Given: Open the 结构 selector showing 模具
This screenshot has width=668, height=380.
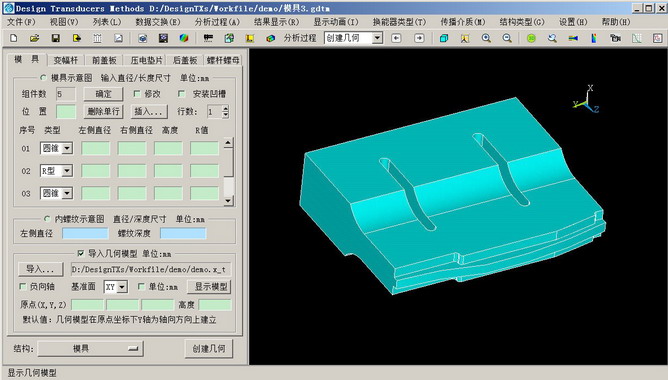Looking at the screenshot, I should [90, 348].
